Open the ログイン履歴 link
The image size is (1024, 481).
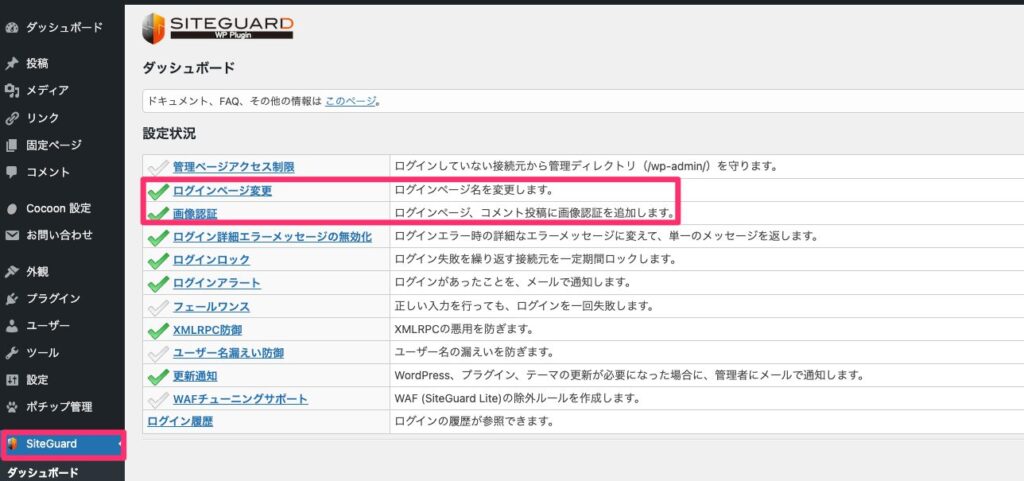coord(180,421)
